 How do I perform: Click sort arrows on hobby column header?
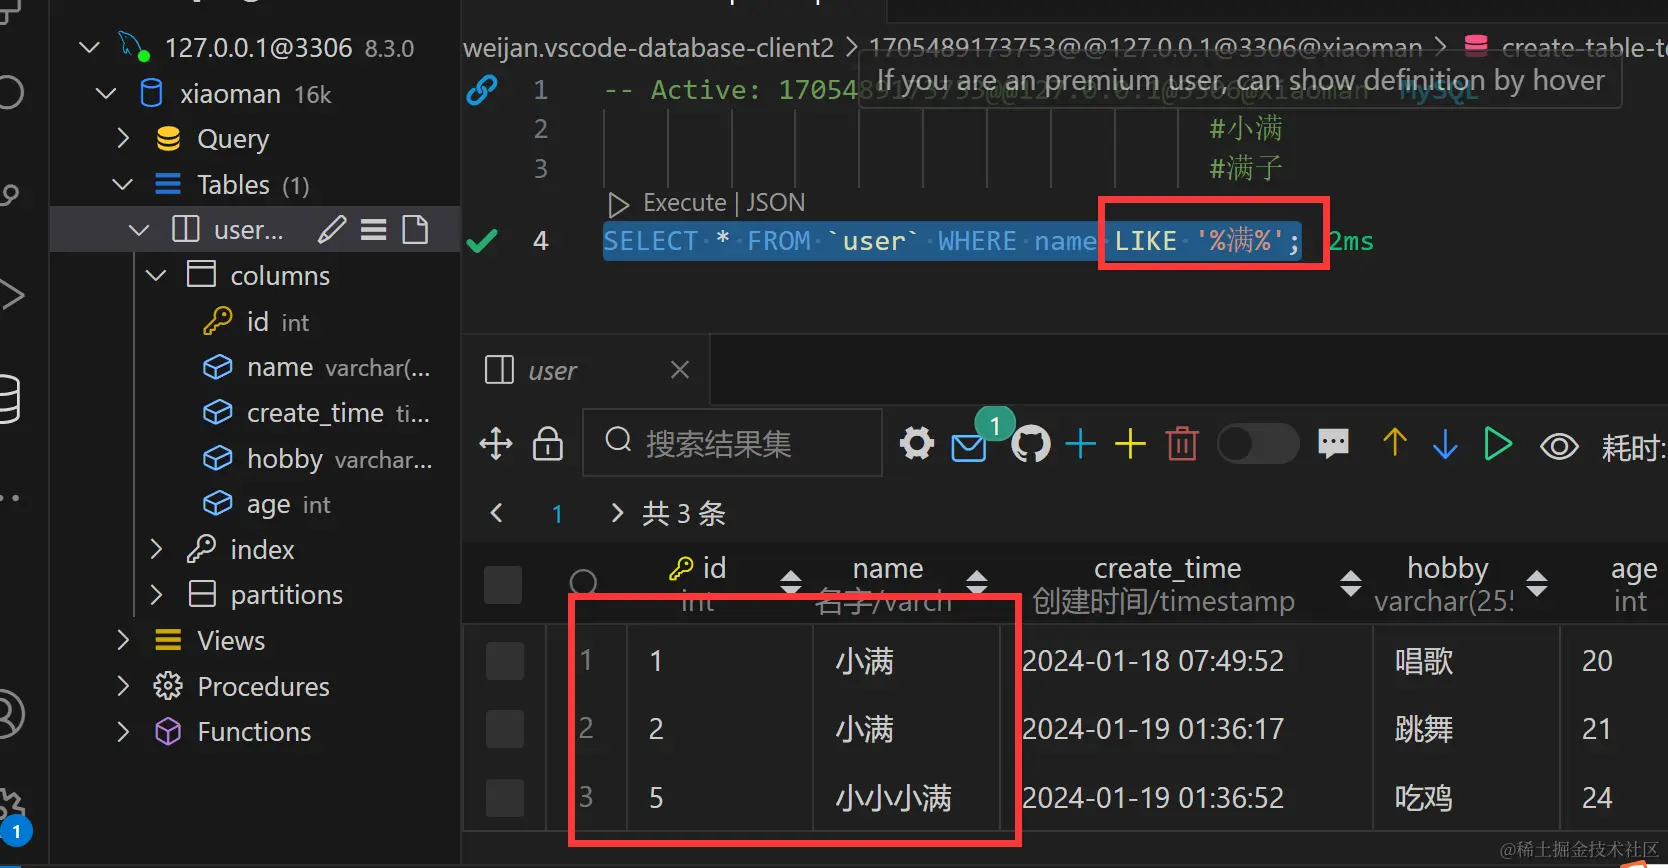pos(1537,583)
